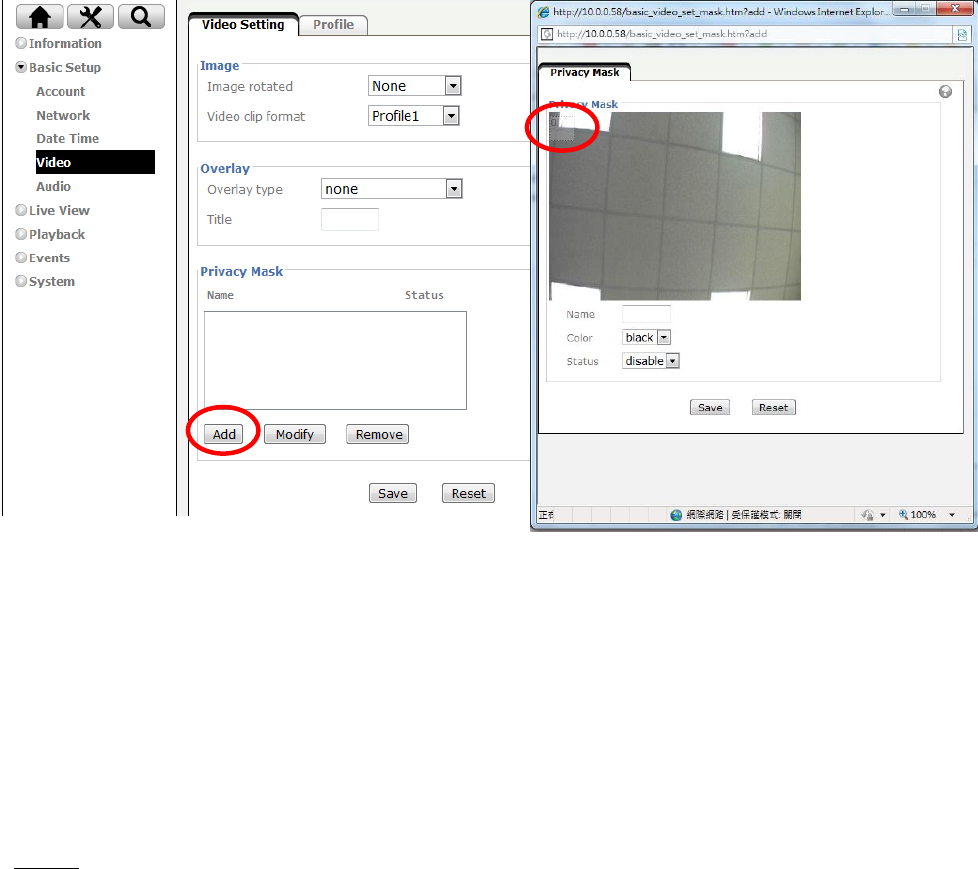Image resolution: width=978 pixels, height=869 pixels.
Task: Click the compatibility view icon in the address bar
Action: tap(962, 34)
